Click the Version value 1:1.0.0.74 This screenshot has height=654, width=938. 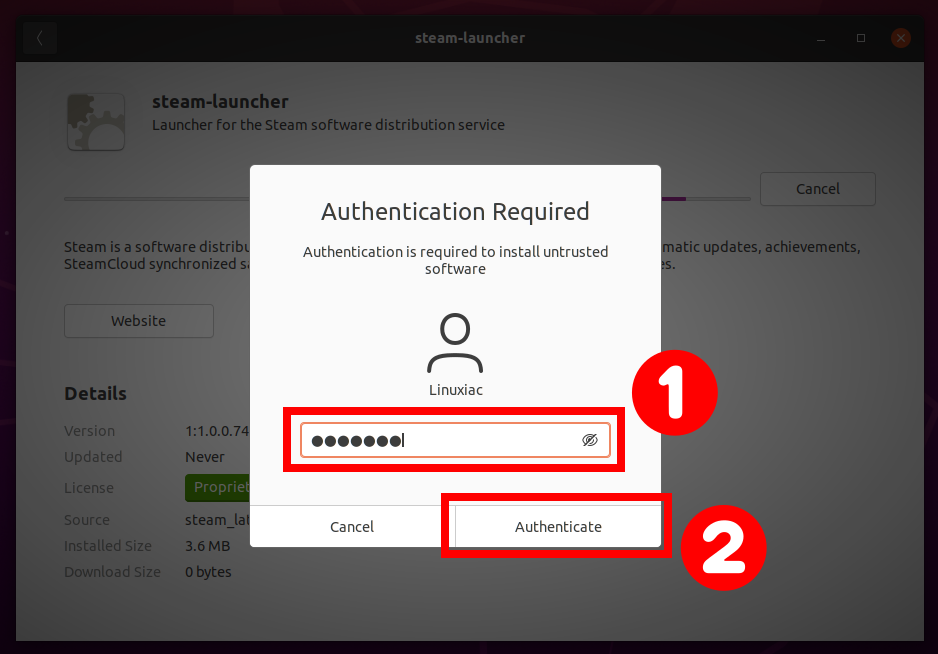pos(215,431)
